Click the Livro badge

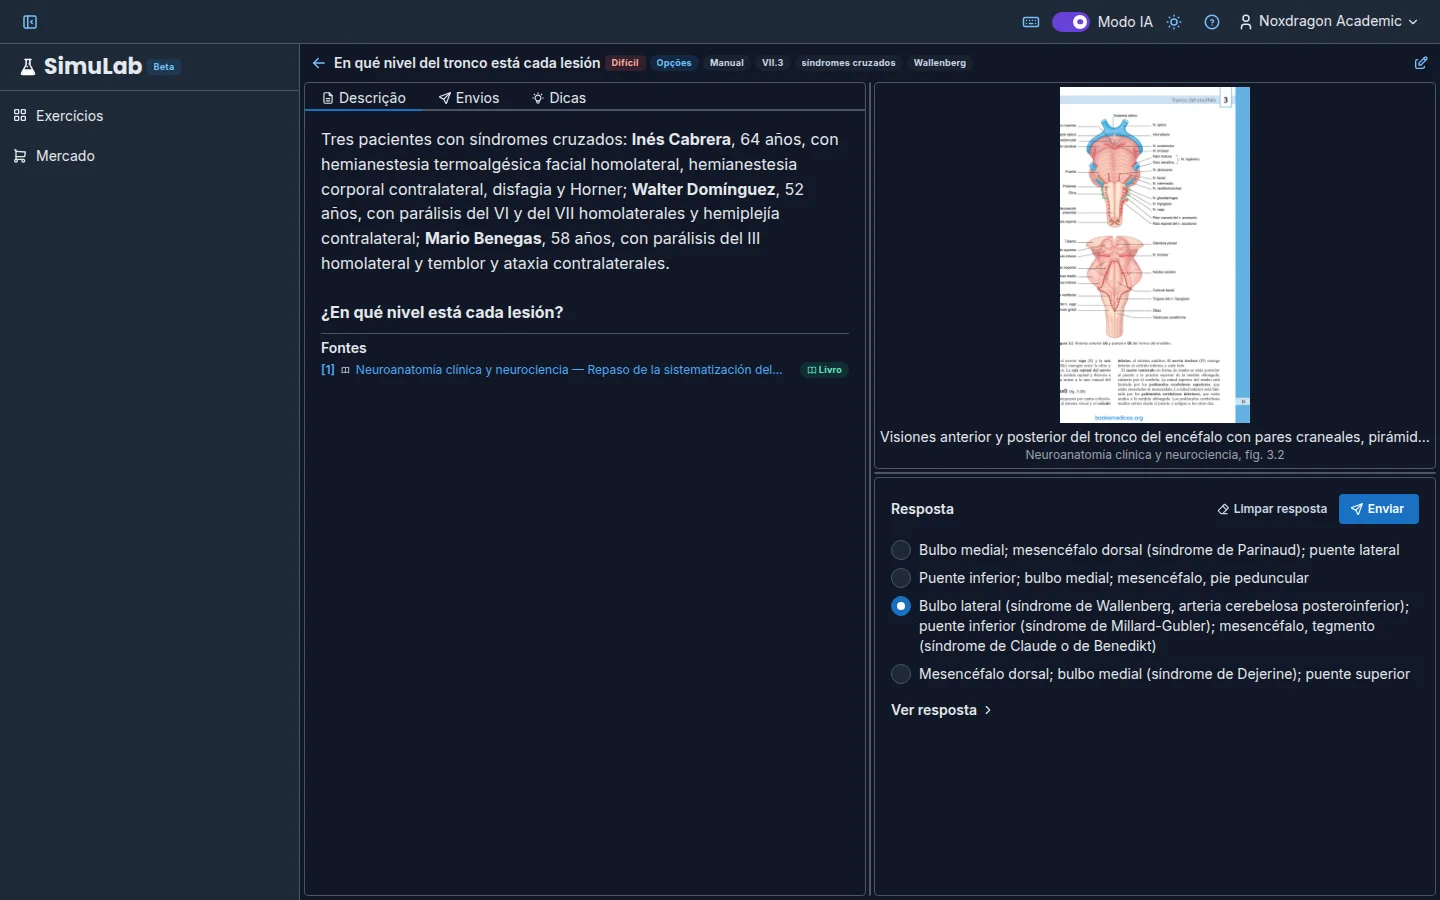pyautogui.click(x=825, y=370)
